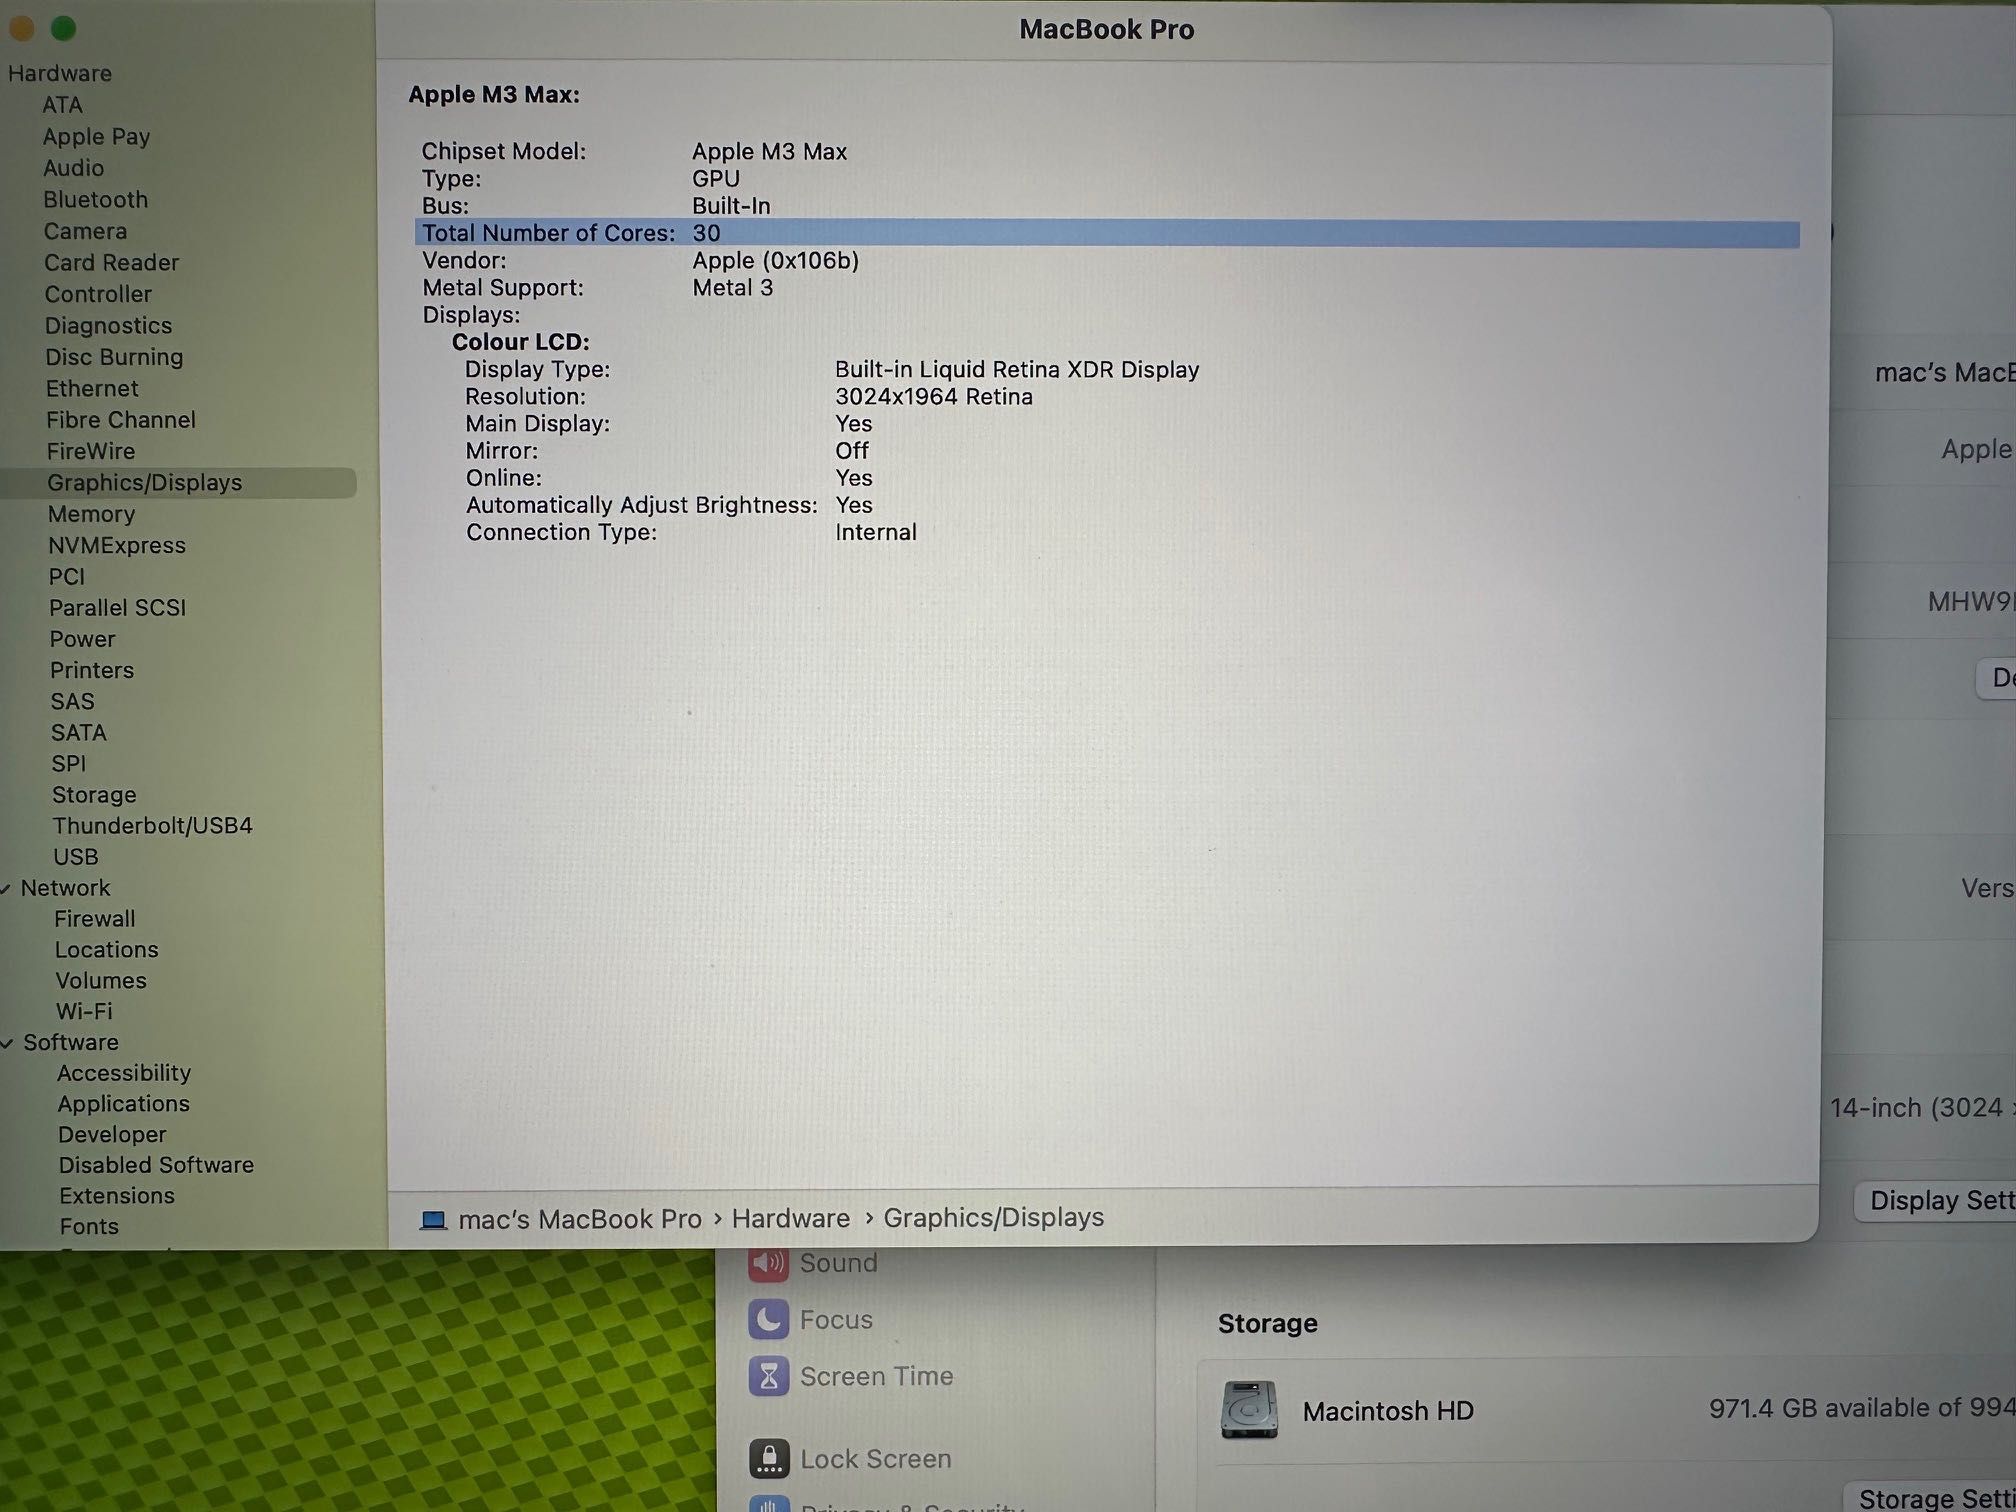This screenshot has width=2016, height=1512.
Task: Select Printers in the sidebar
Action: pos(92,670)
